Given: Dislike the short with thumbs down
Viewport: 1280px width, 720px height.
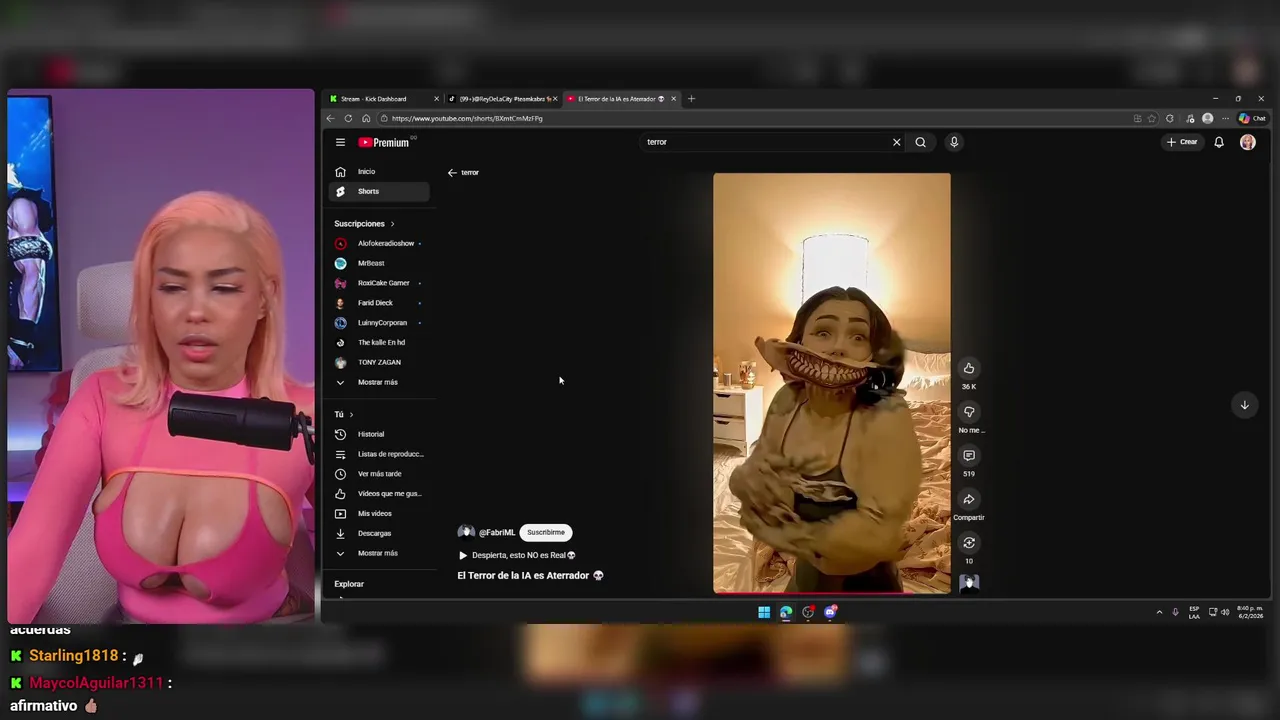Looking at the screenshot, I should coord(968,412).
